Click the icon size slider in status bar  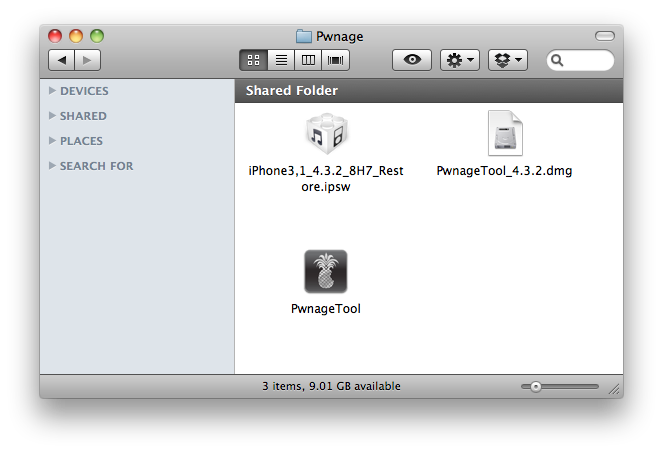pos(560,387)
